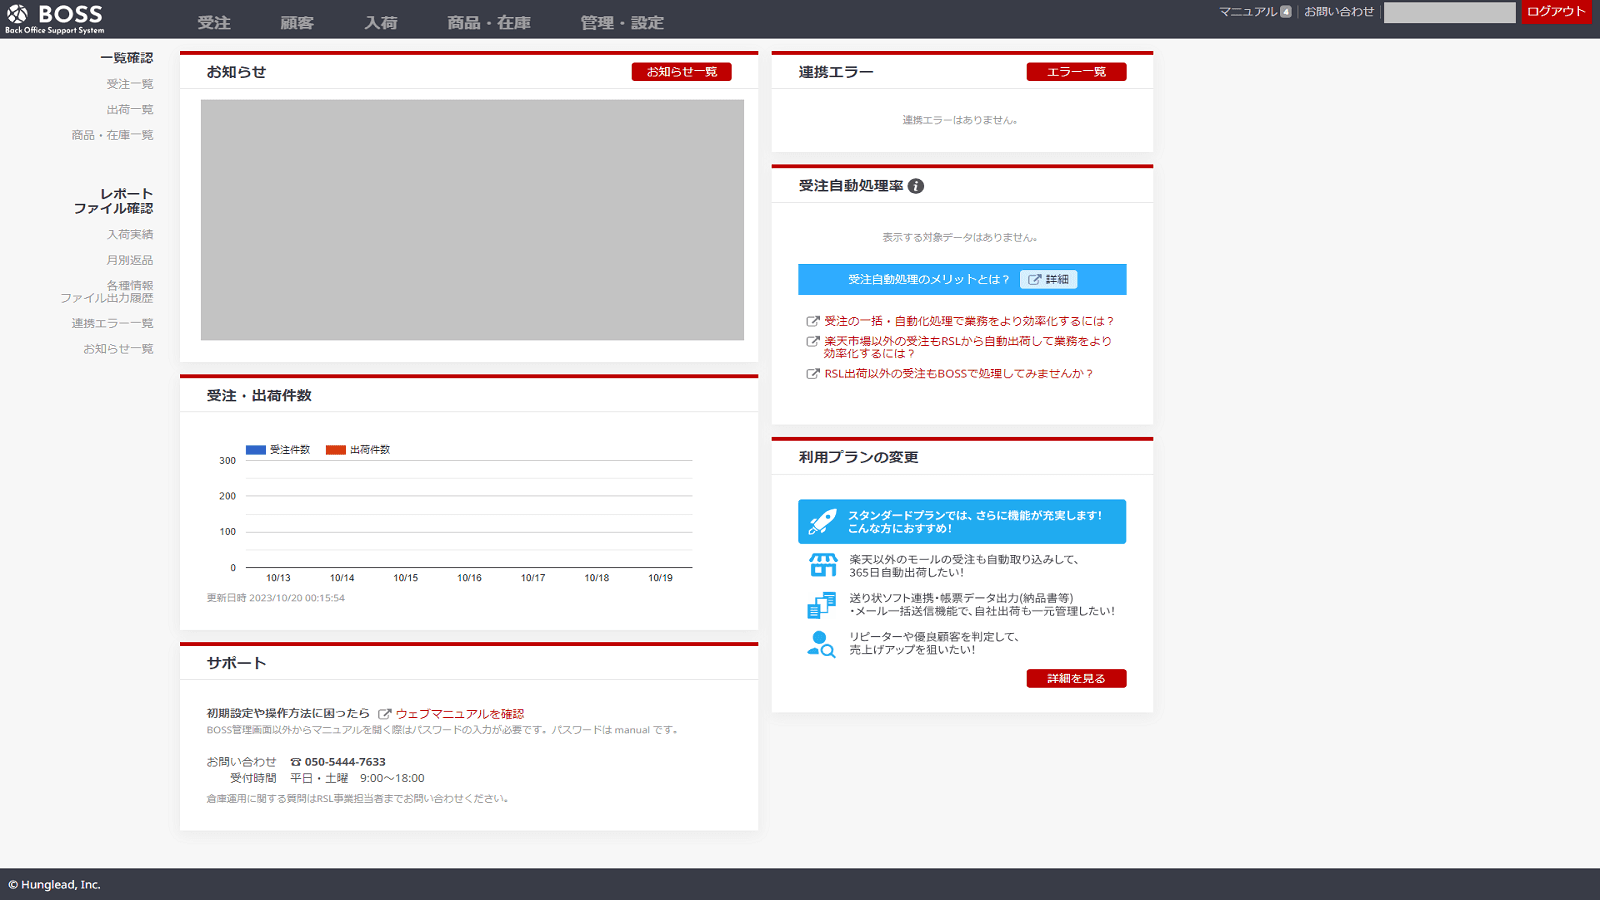Click the phone icon before 050-5444-7633
Viewport: 1600px width, 900px height.
click(x=295, y=761)
